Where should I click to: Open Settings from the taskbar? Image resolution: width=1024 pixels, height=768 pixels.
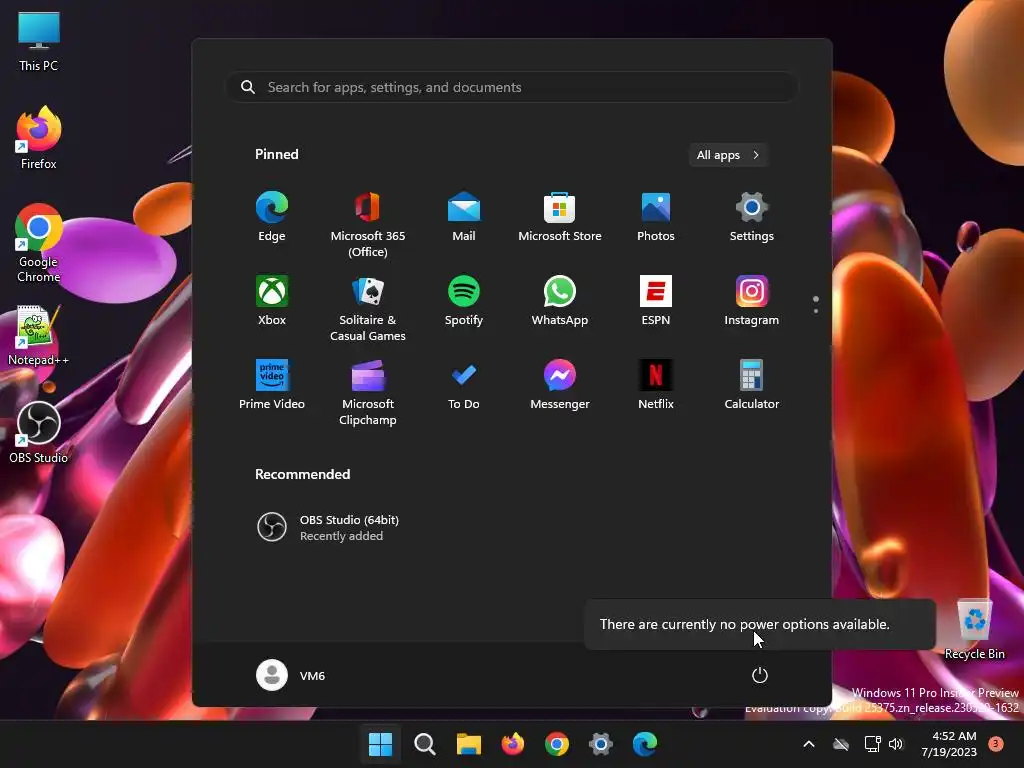[601, 744]
